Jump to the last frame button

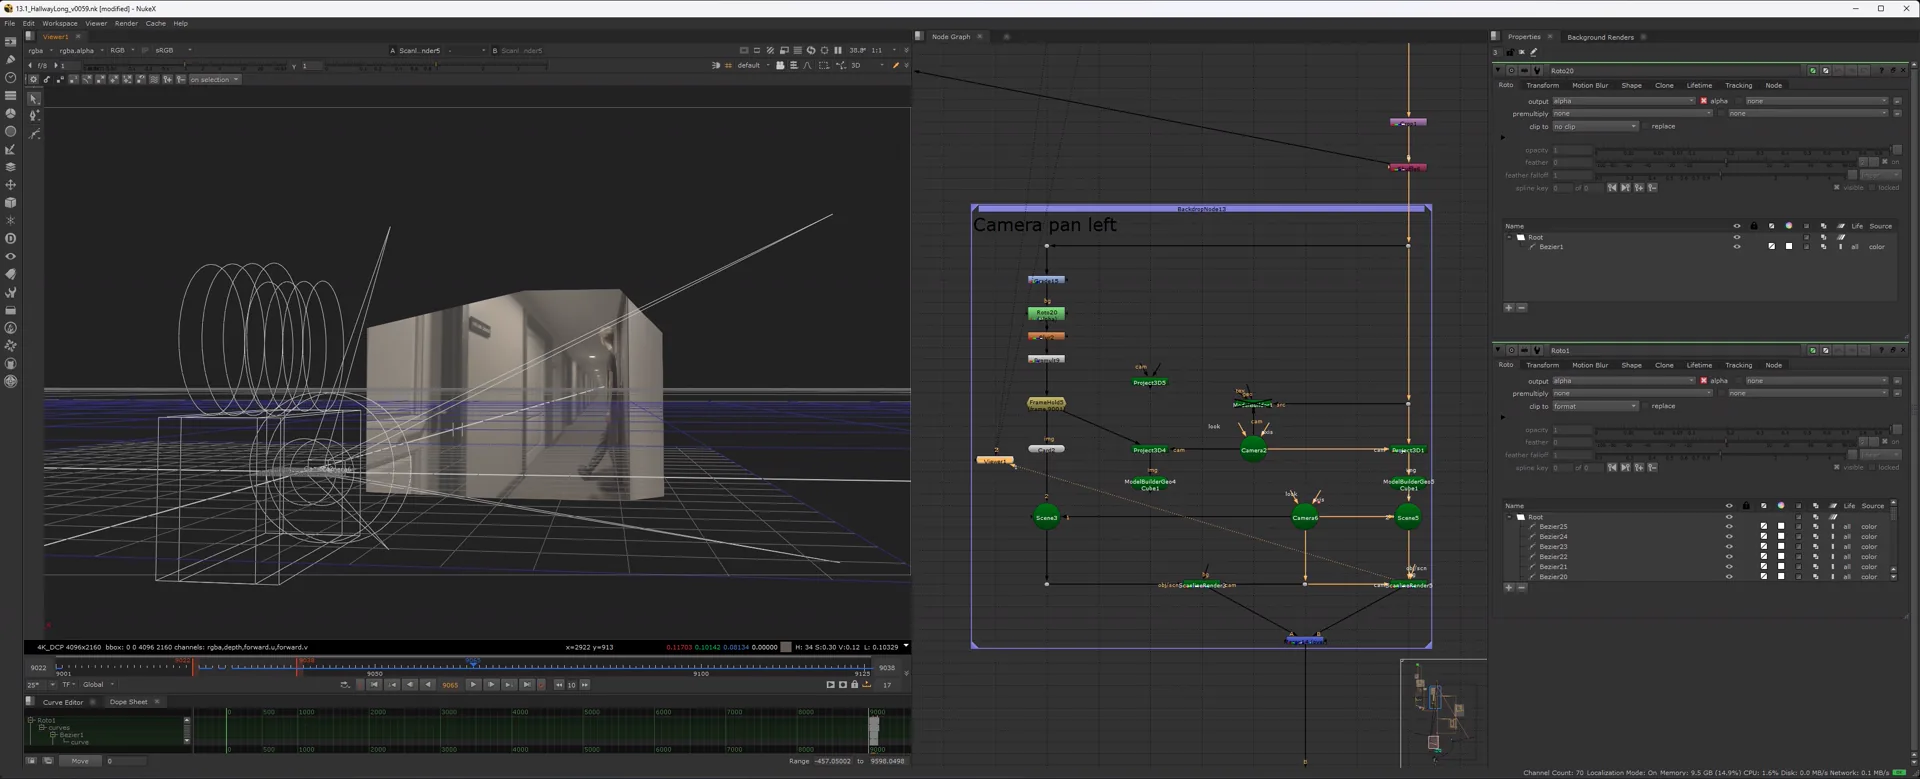[527, 685]
